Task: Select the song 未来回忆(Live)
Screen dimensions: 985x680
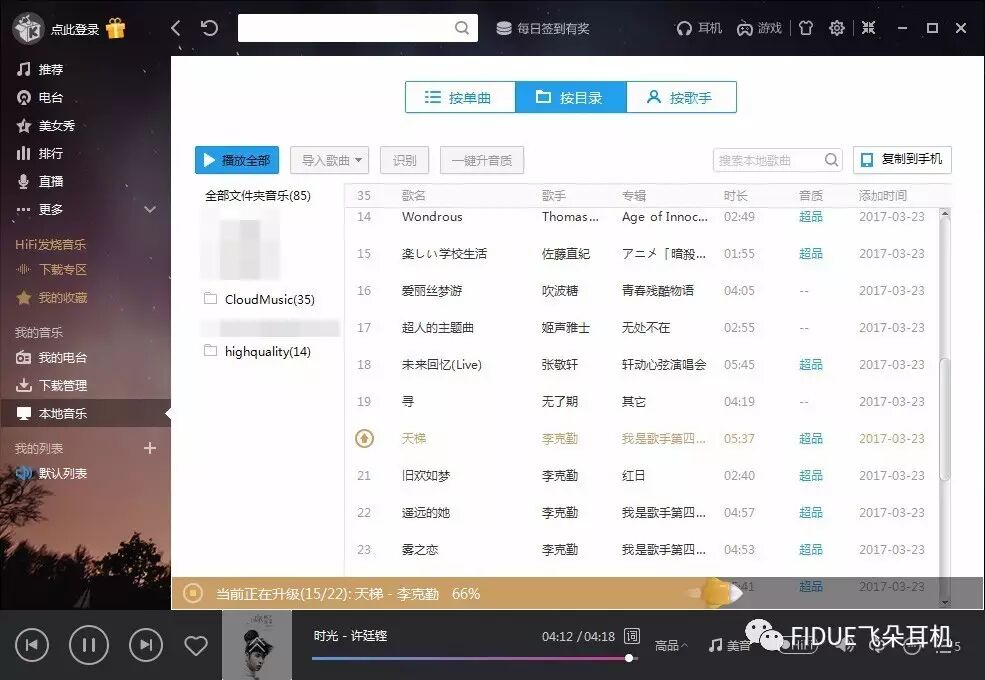Action: 442,365
